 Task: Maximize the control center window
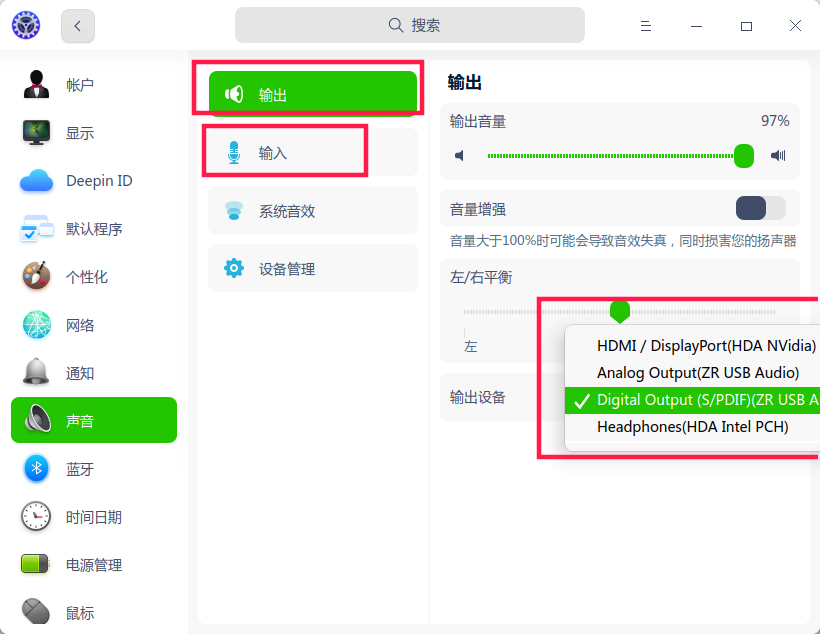pyautogui.click(x=746, y=26)
